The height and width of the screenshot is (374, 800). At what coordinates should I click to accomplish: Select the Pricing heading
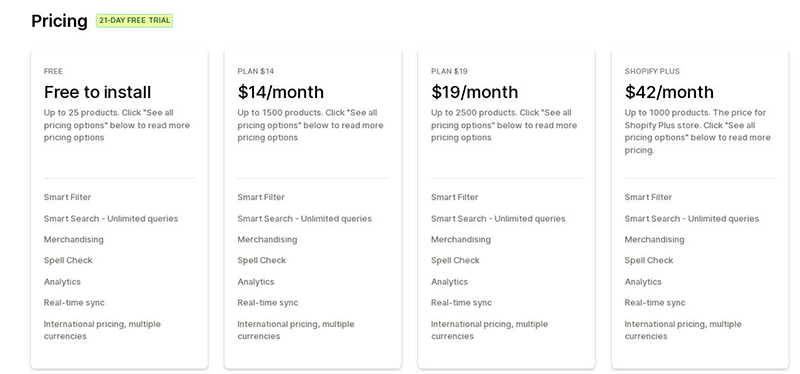[59, 21]
